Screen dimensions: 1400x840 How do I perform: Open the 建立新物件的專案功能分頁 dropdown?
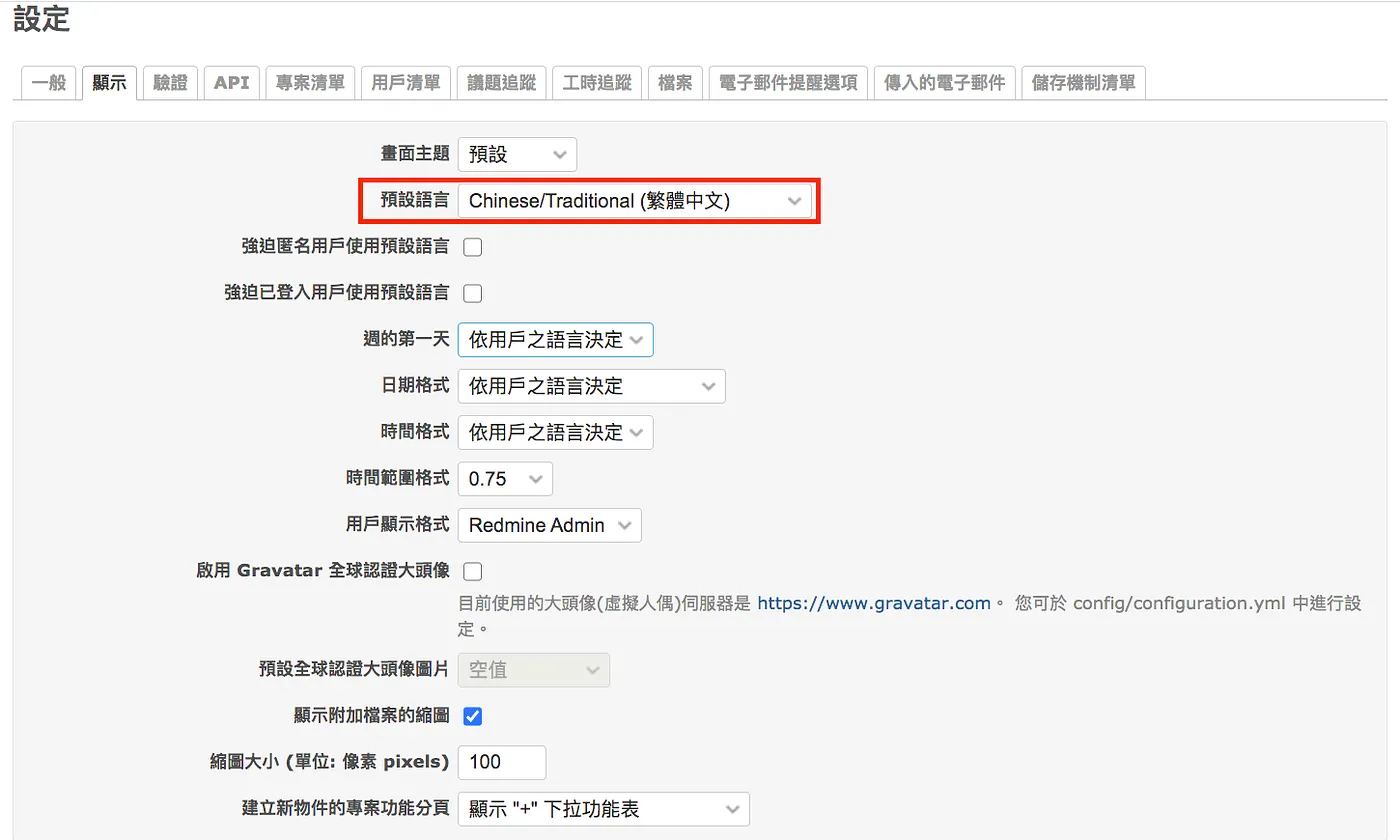point(603,809)
